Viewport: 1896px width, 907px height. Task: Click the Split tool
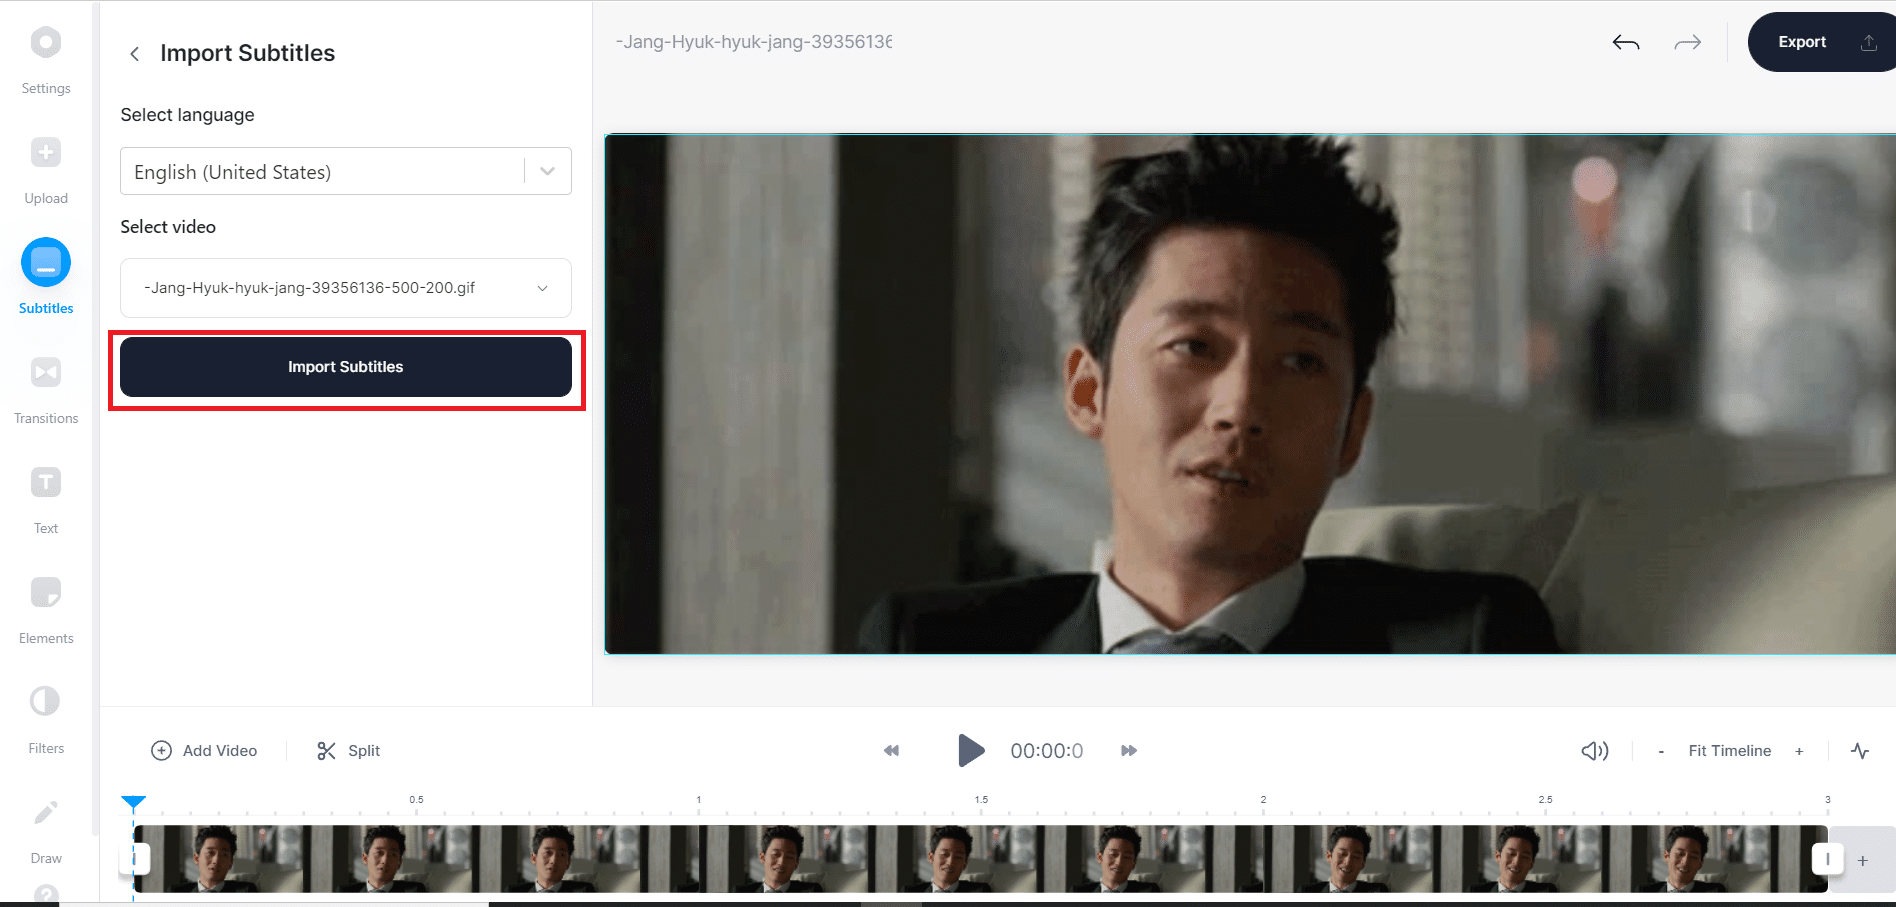pyautogui.click(x=347, y=750)
